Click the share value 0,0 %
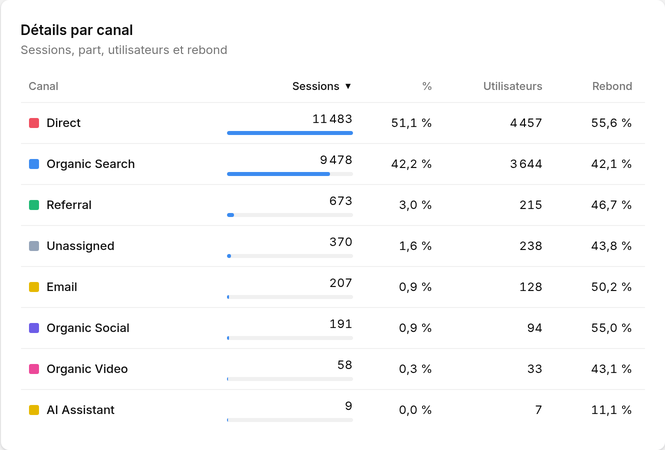This screenshot has height=450, width=665. pos(415,410)
